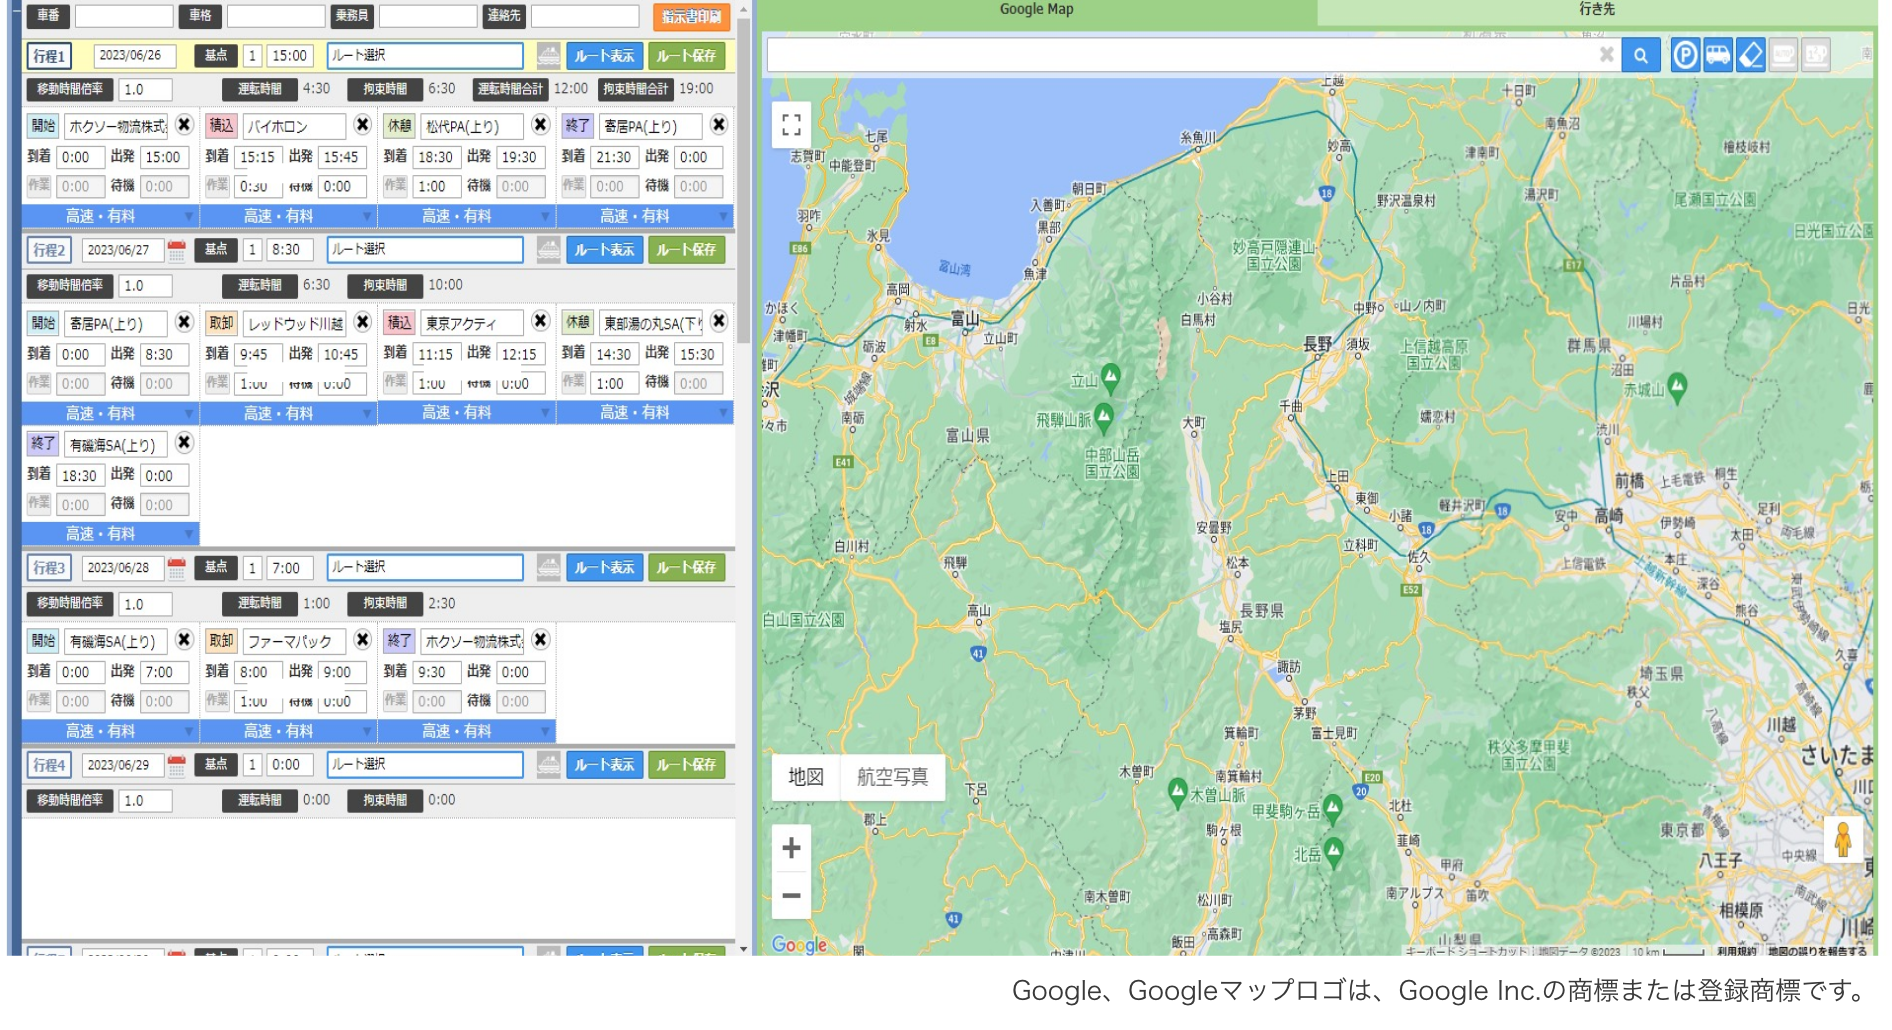Select the 行程2 itinerary label
1892x1030 pixels.
pyautogui.click(x=48, y=250)
